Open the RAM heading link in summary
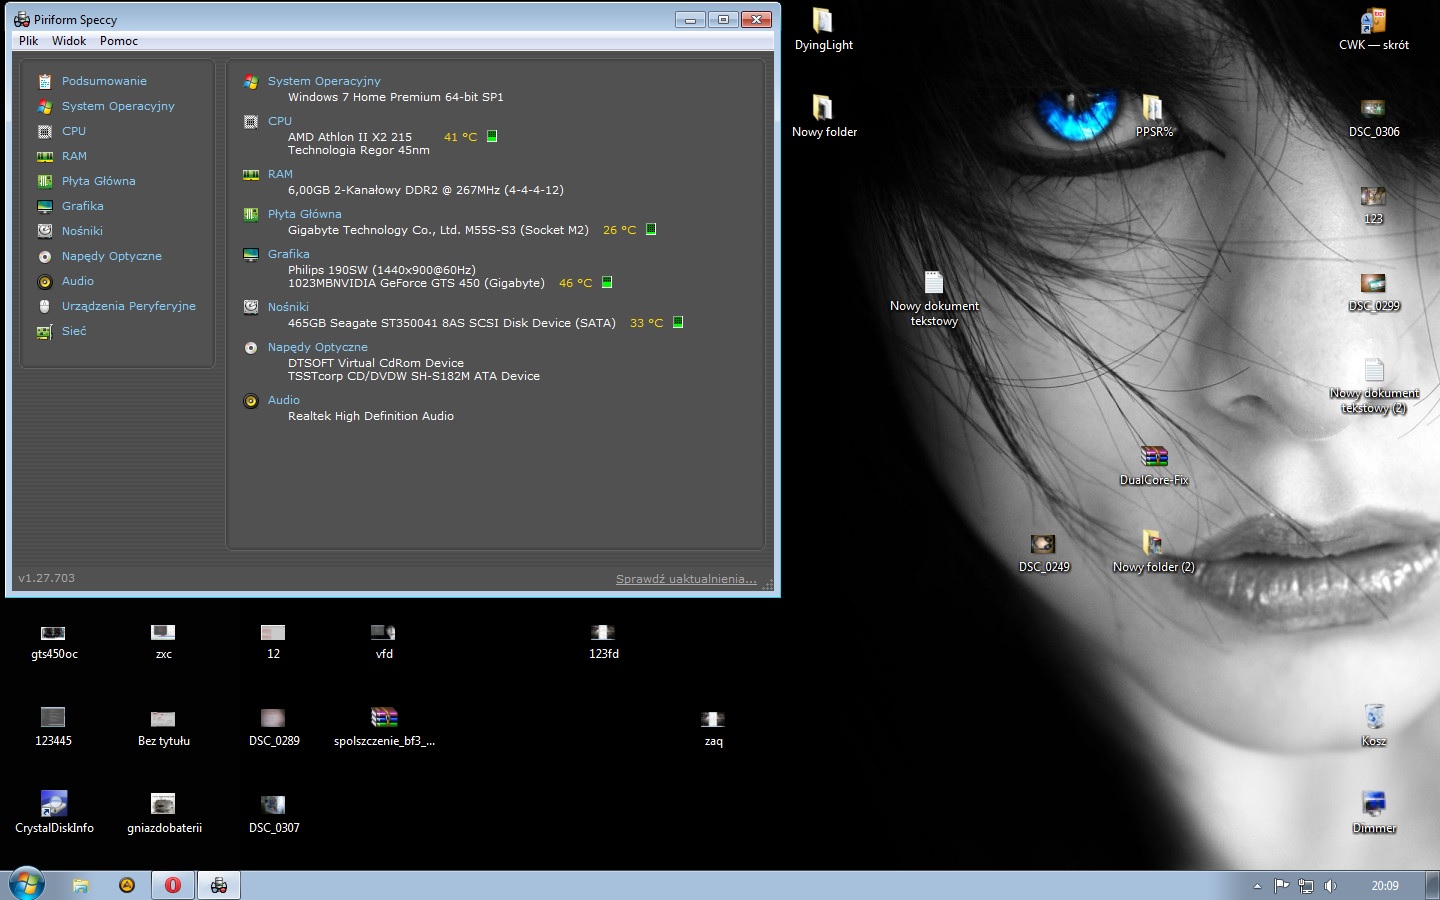This screenshot has width=1440, height=900. point(280,174)
